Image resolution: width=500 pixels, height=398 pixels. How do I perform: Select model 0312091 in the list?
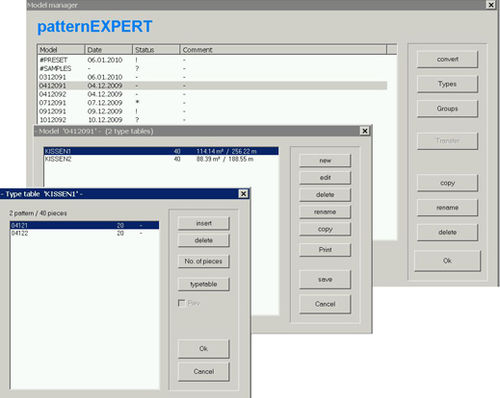212,77
